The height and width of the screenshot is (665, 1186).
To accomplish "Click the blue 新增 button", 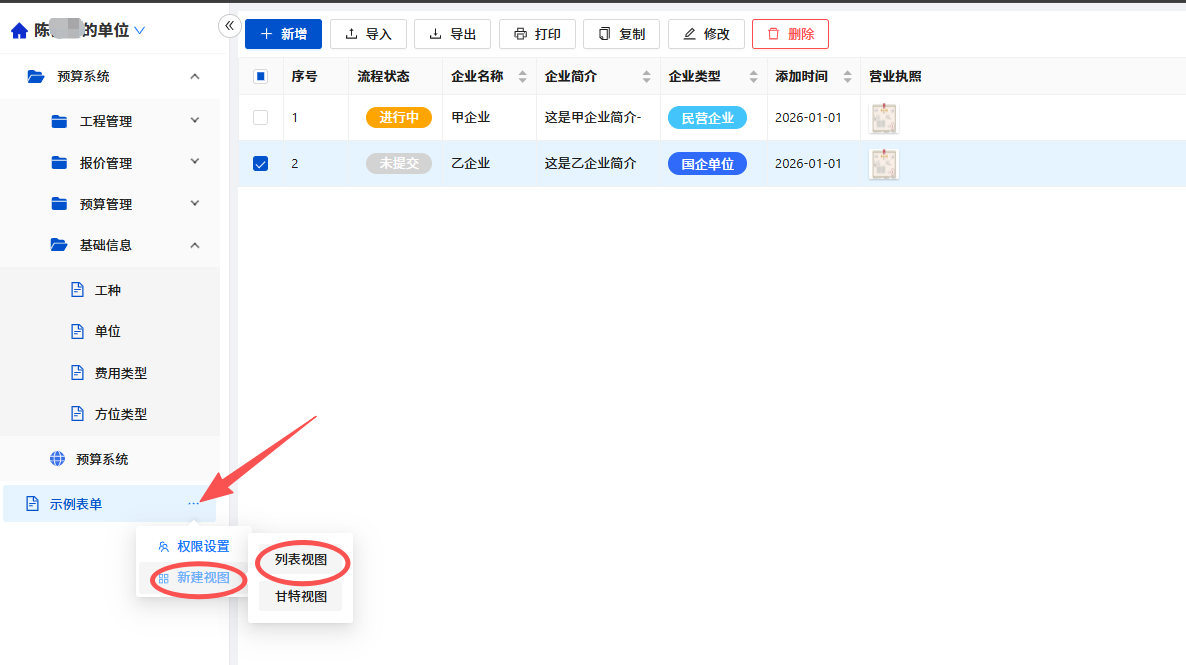I will (x=284, y=34).
